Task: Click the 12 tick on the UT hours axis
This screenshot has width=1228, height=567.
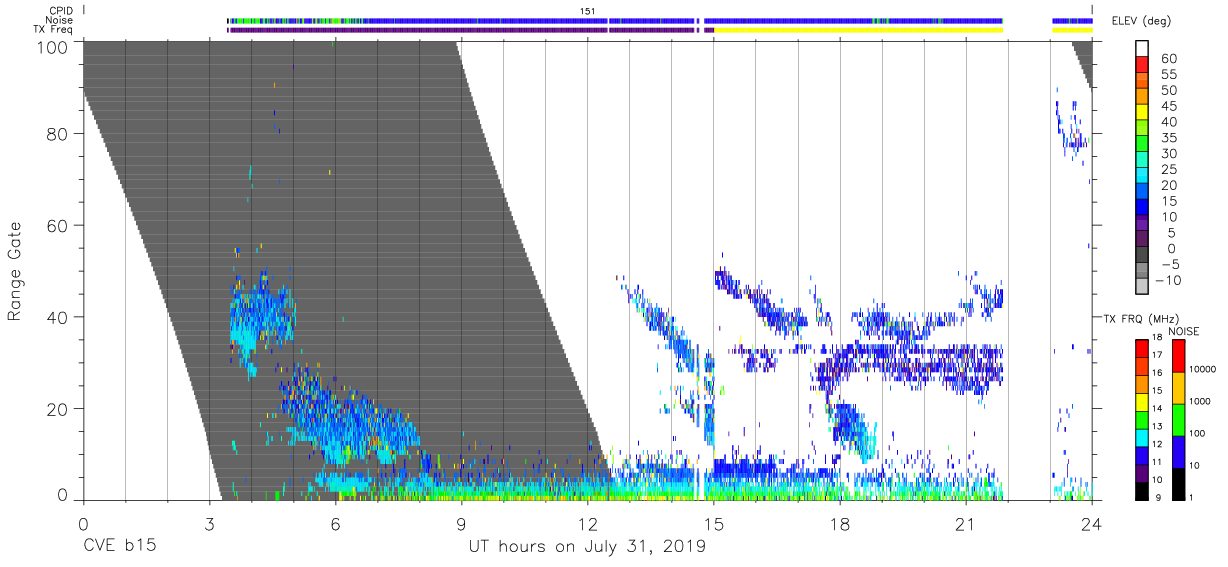Action: tap(588, 524)
